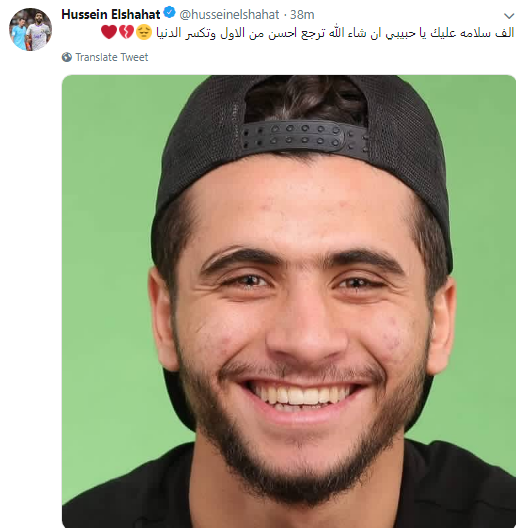
Task: Open the attached tweet photo
Action: (289, 301)
